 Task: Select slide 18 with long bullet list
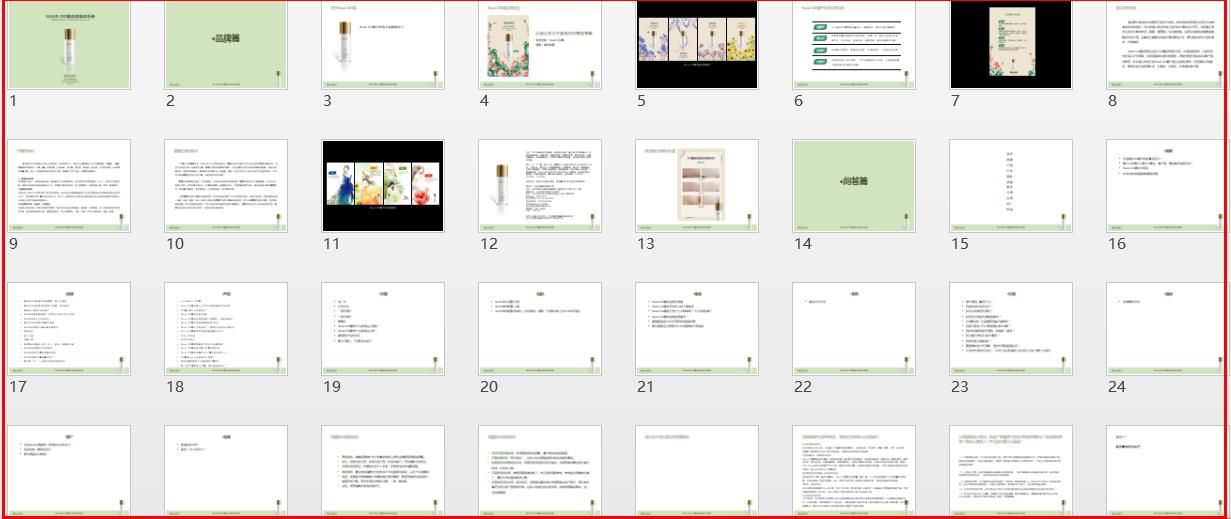(226, 329)
